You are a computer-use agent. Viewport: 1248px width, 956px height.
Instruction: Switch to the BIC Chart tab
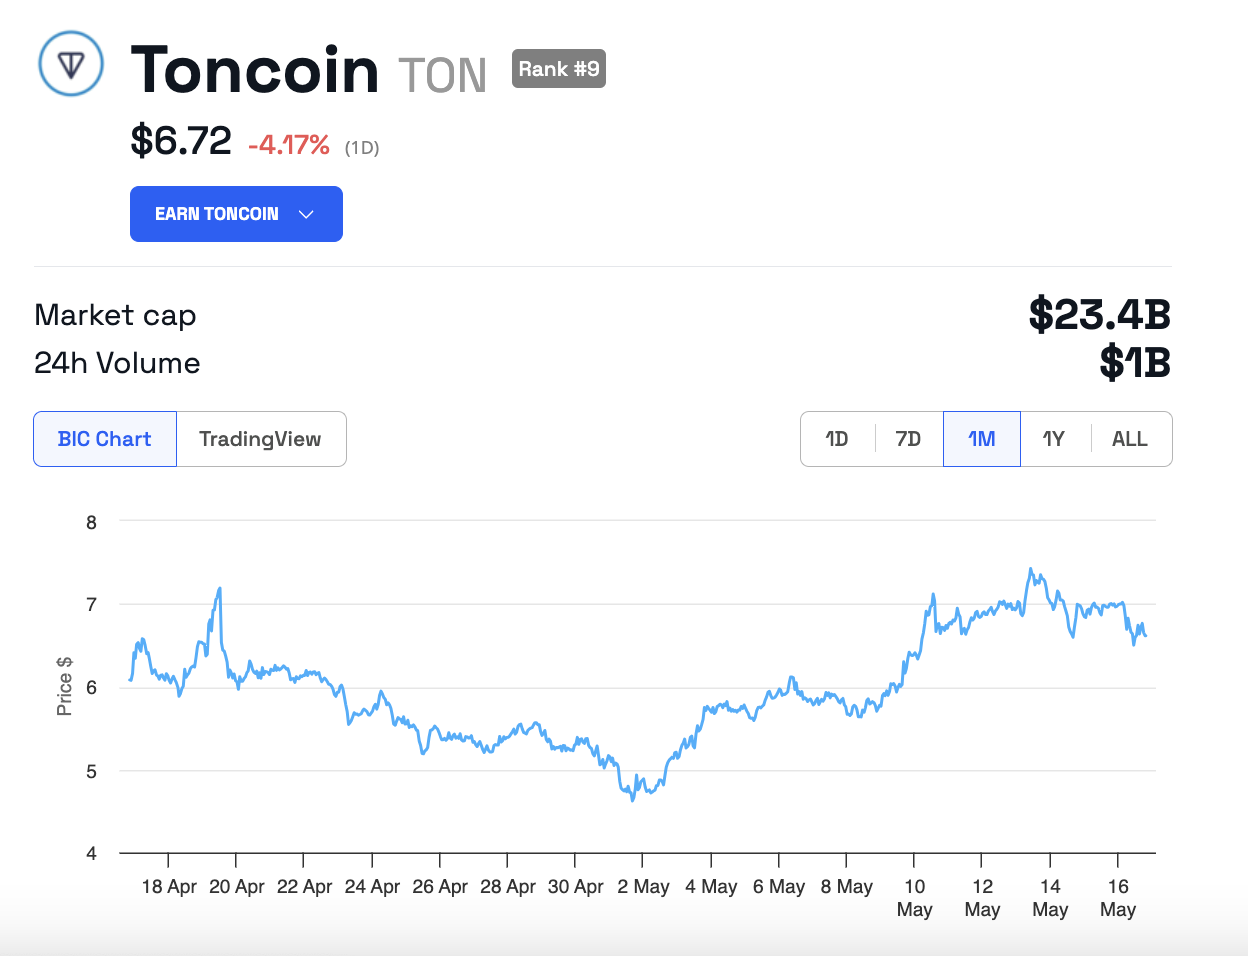105,439
